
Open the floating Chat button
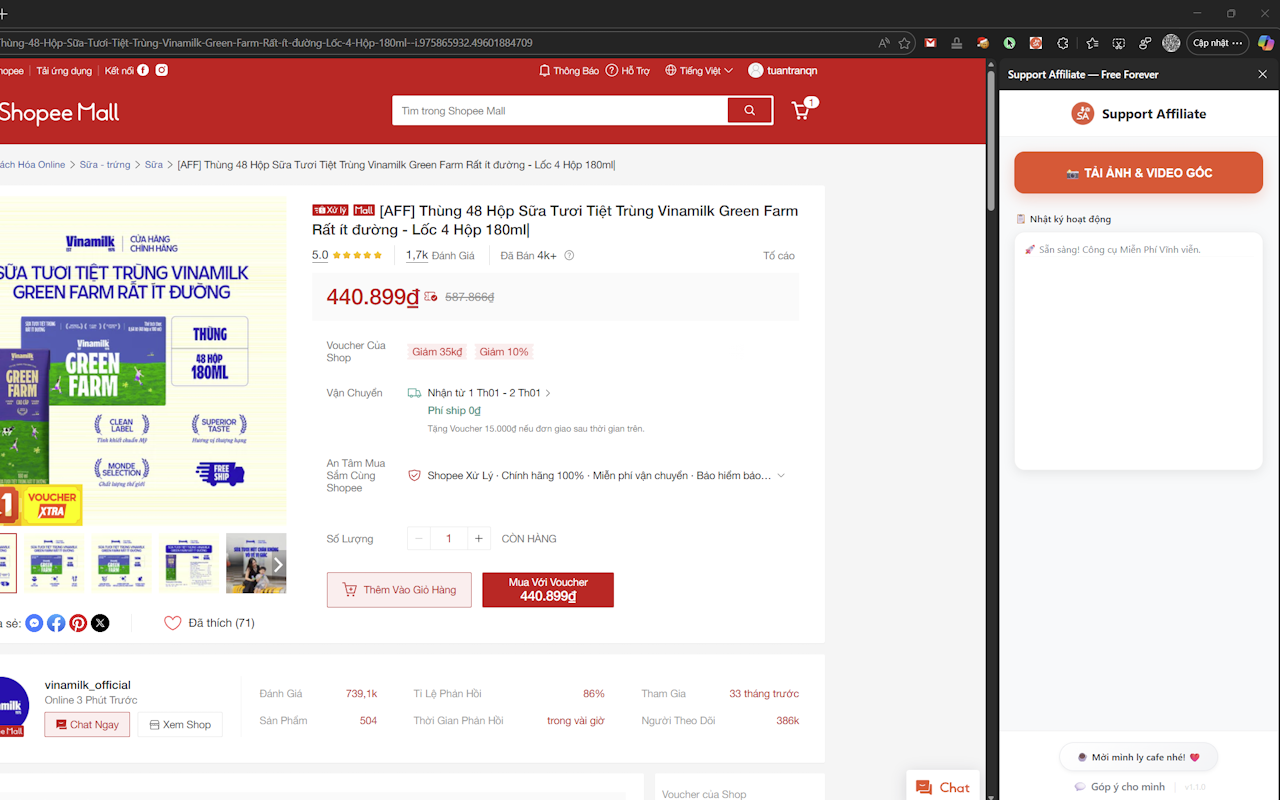tap(943, 787)
